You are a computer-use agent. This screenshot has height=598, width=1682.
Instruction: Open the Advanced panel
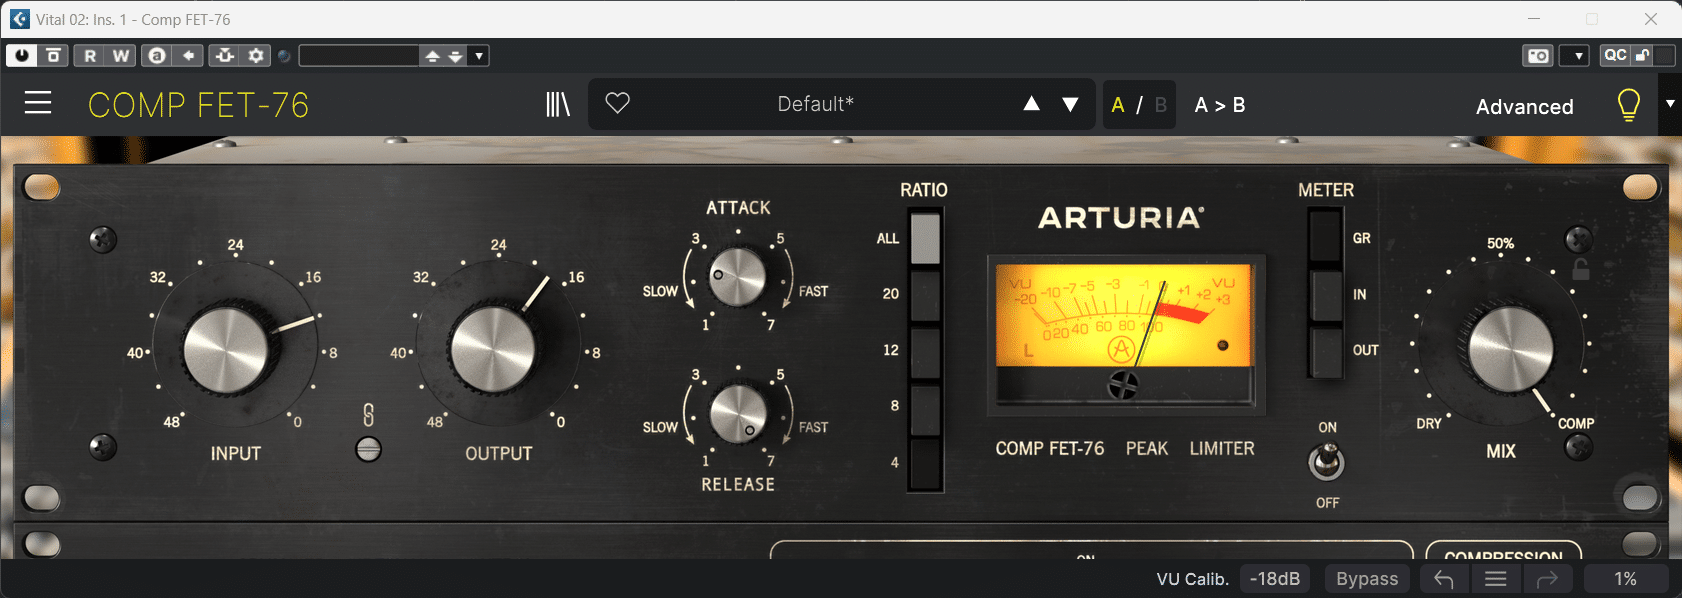pyautogui.click(x=1525, y=106)
